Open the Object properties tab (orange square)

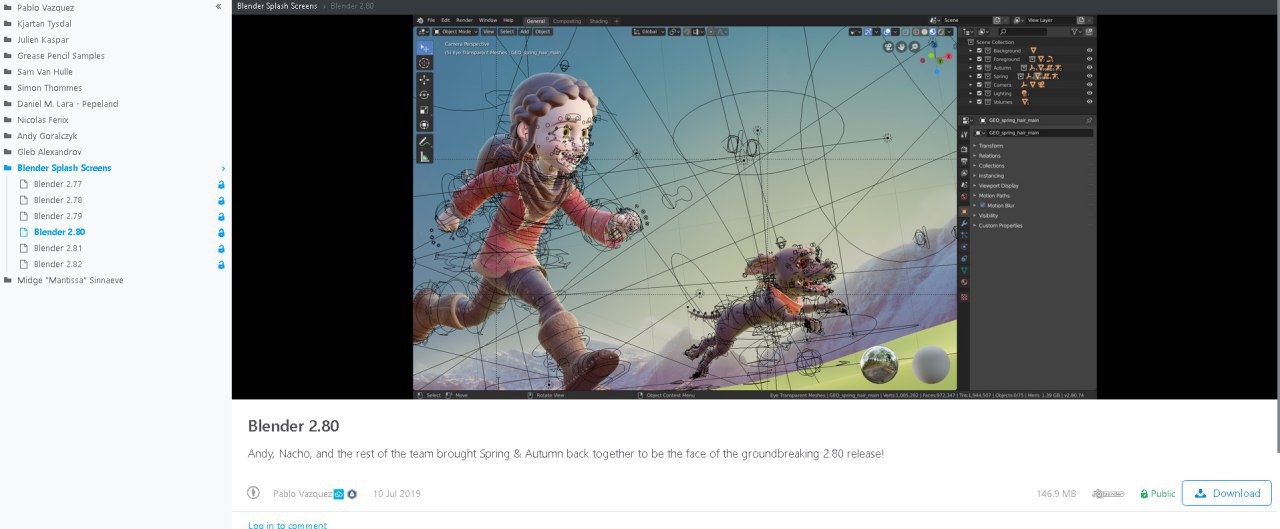pos(964,211)
